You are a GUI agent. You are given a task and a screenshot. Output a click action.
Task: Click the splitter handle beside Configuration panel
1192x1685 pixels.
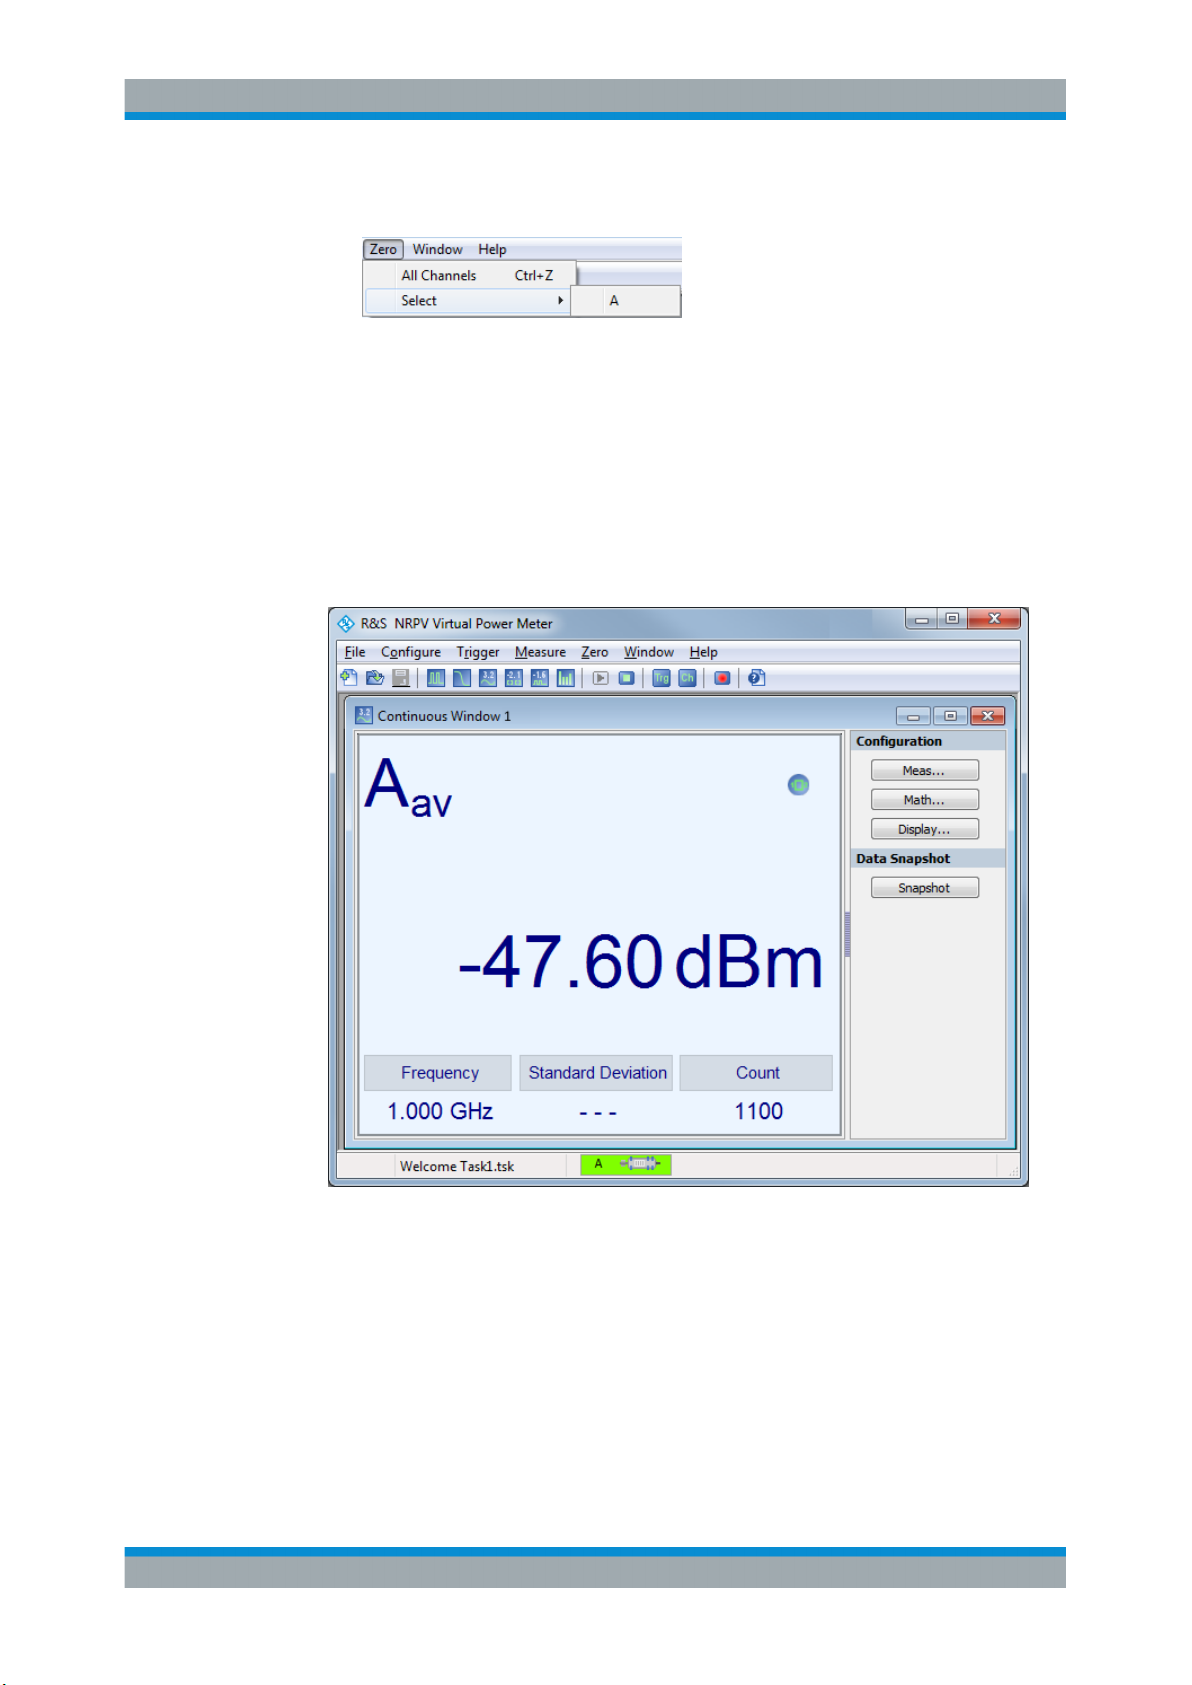847,934
